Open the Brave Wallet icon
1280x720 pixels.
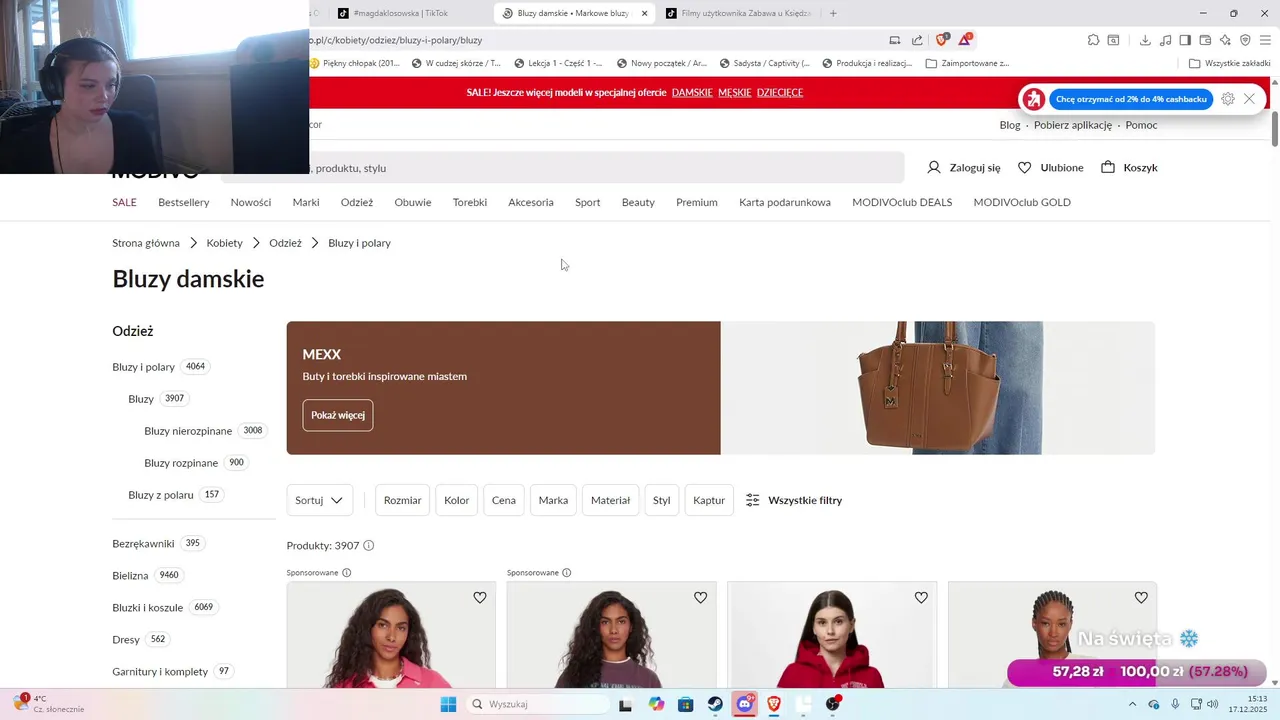point(1205,40)
